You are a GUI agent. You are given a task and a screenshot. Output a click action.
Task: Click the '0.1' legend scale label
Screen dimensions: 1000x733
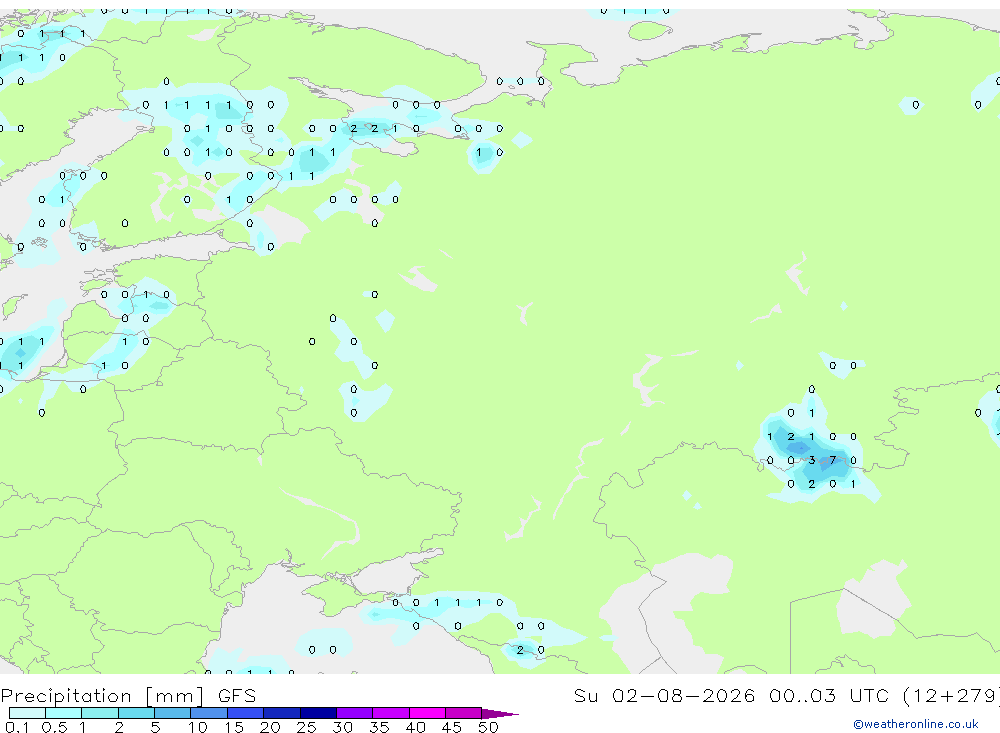point(17,727)
